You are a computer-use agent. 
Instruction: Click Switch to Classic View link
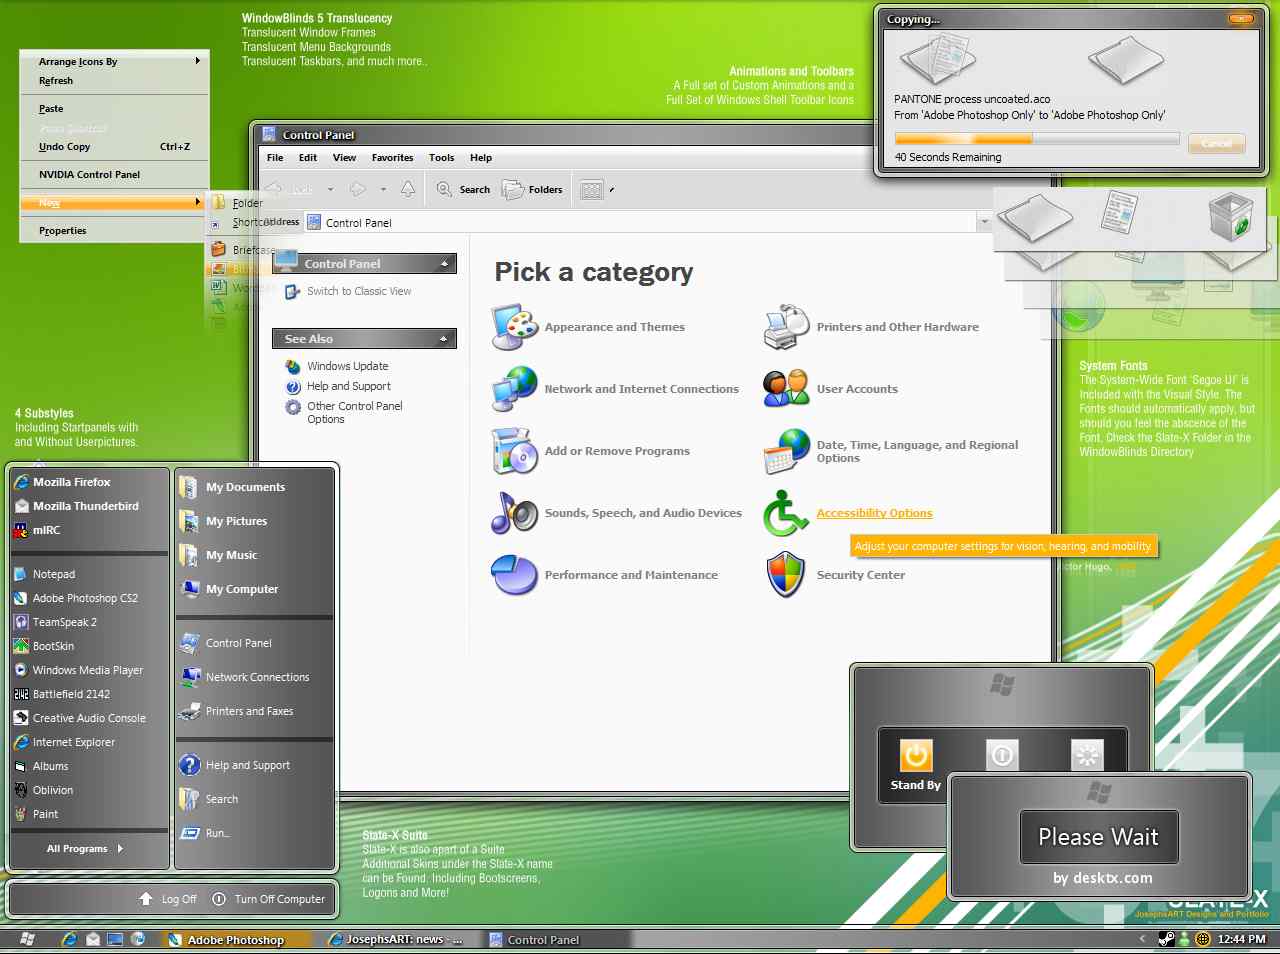click(x=359, y=291)
